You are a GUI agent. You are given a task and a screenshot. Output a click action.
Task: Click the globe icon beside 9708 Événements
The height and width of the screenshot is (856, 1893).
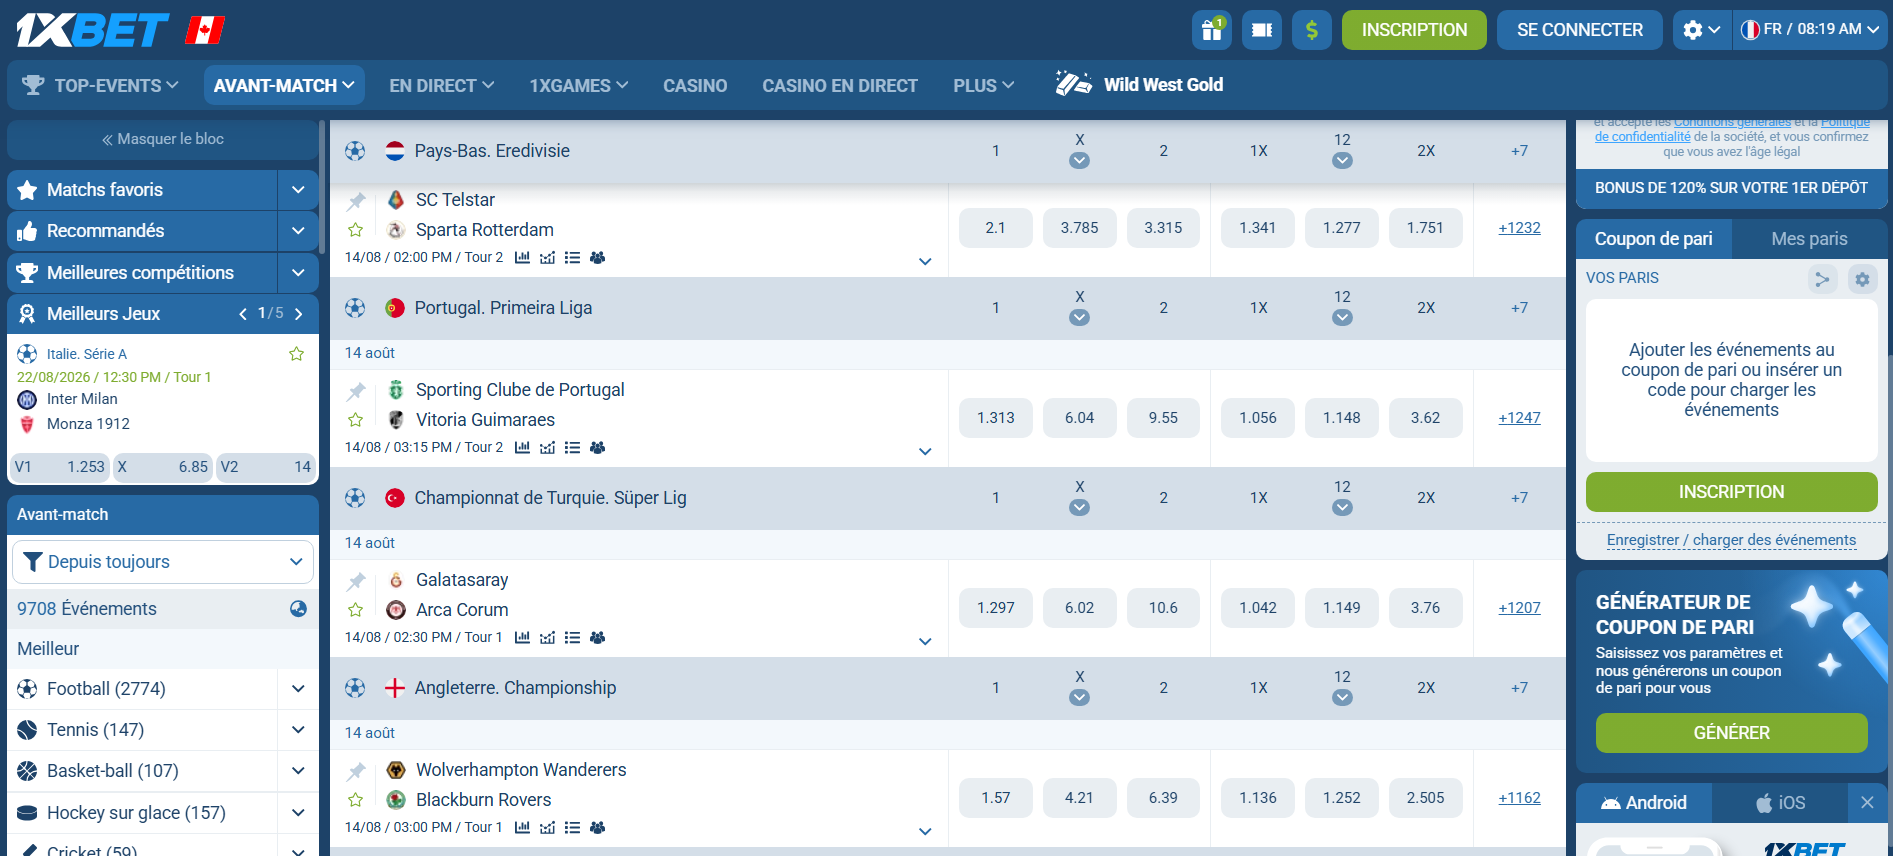(298, 609)
